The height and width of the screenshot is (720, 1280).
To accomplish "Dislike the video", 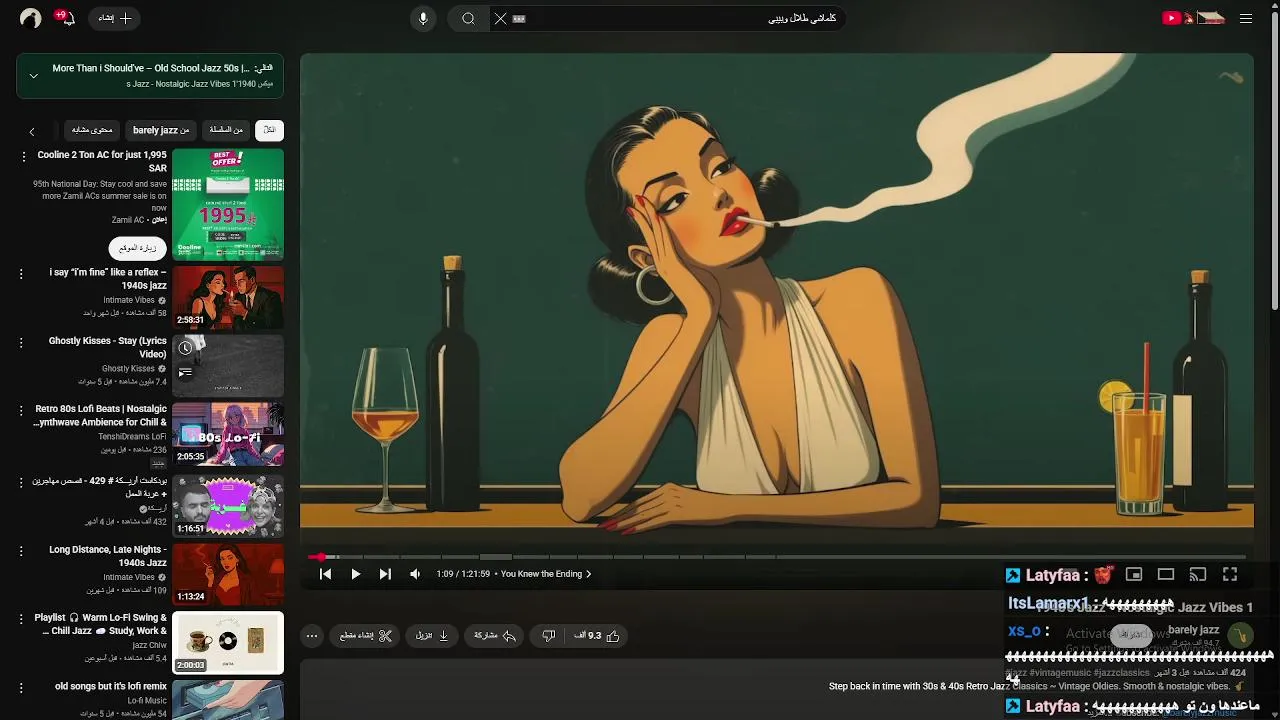I will click(548, 635).
